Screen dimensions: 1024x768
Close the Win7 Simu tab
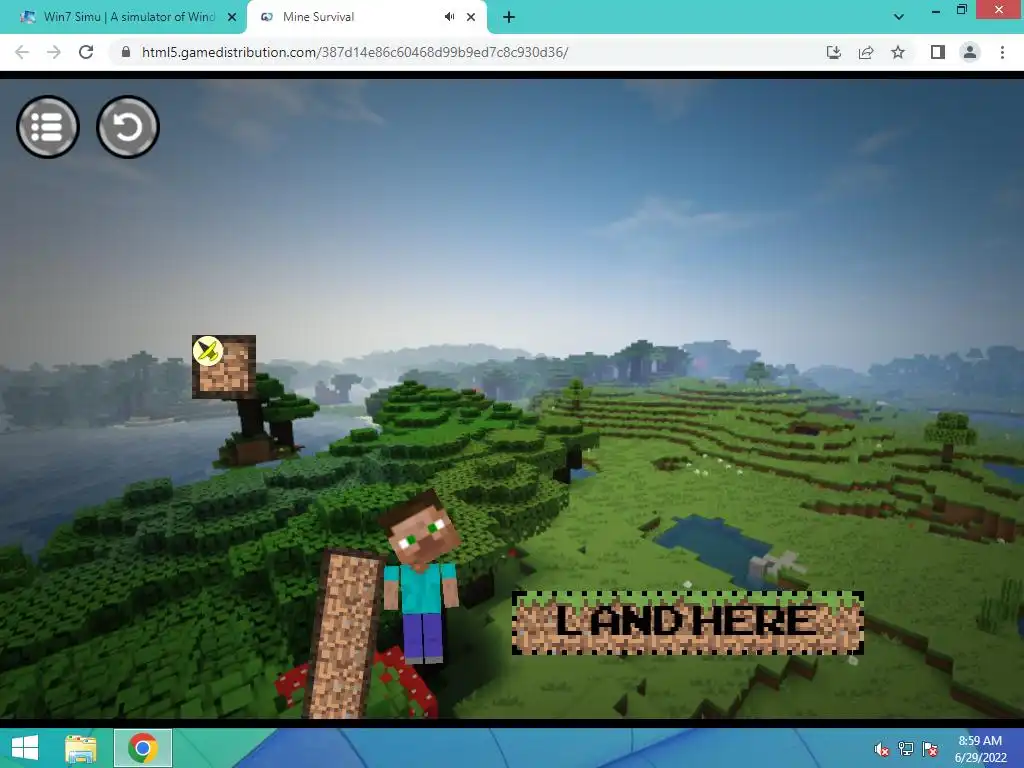(x=232, y=17)
